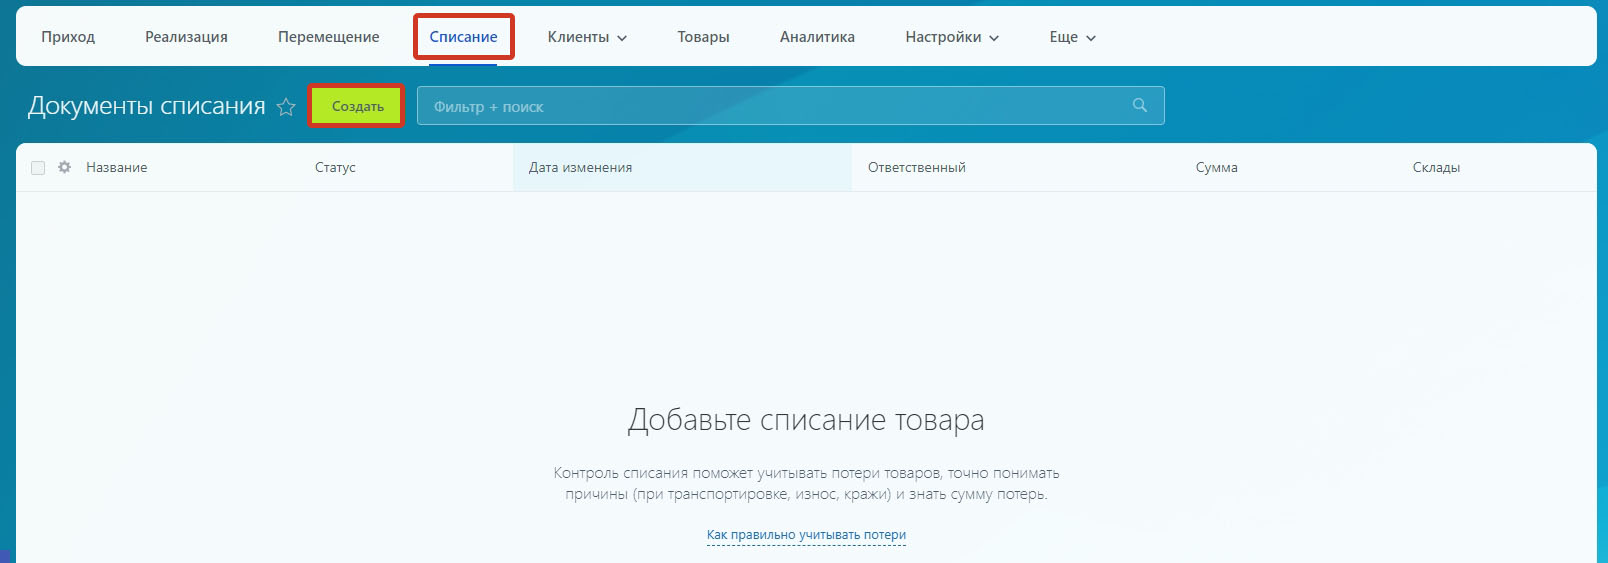This screenshot has width=1608, height=563.
Task: Open Как правильно учитывать потери link
Action: click(x=806, y=535)
